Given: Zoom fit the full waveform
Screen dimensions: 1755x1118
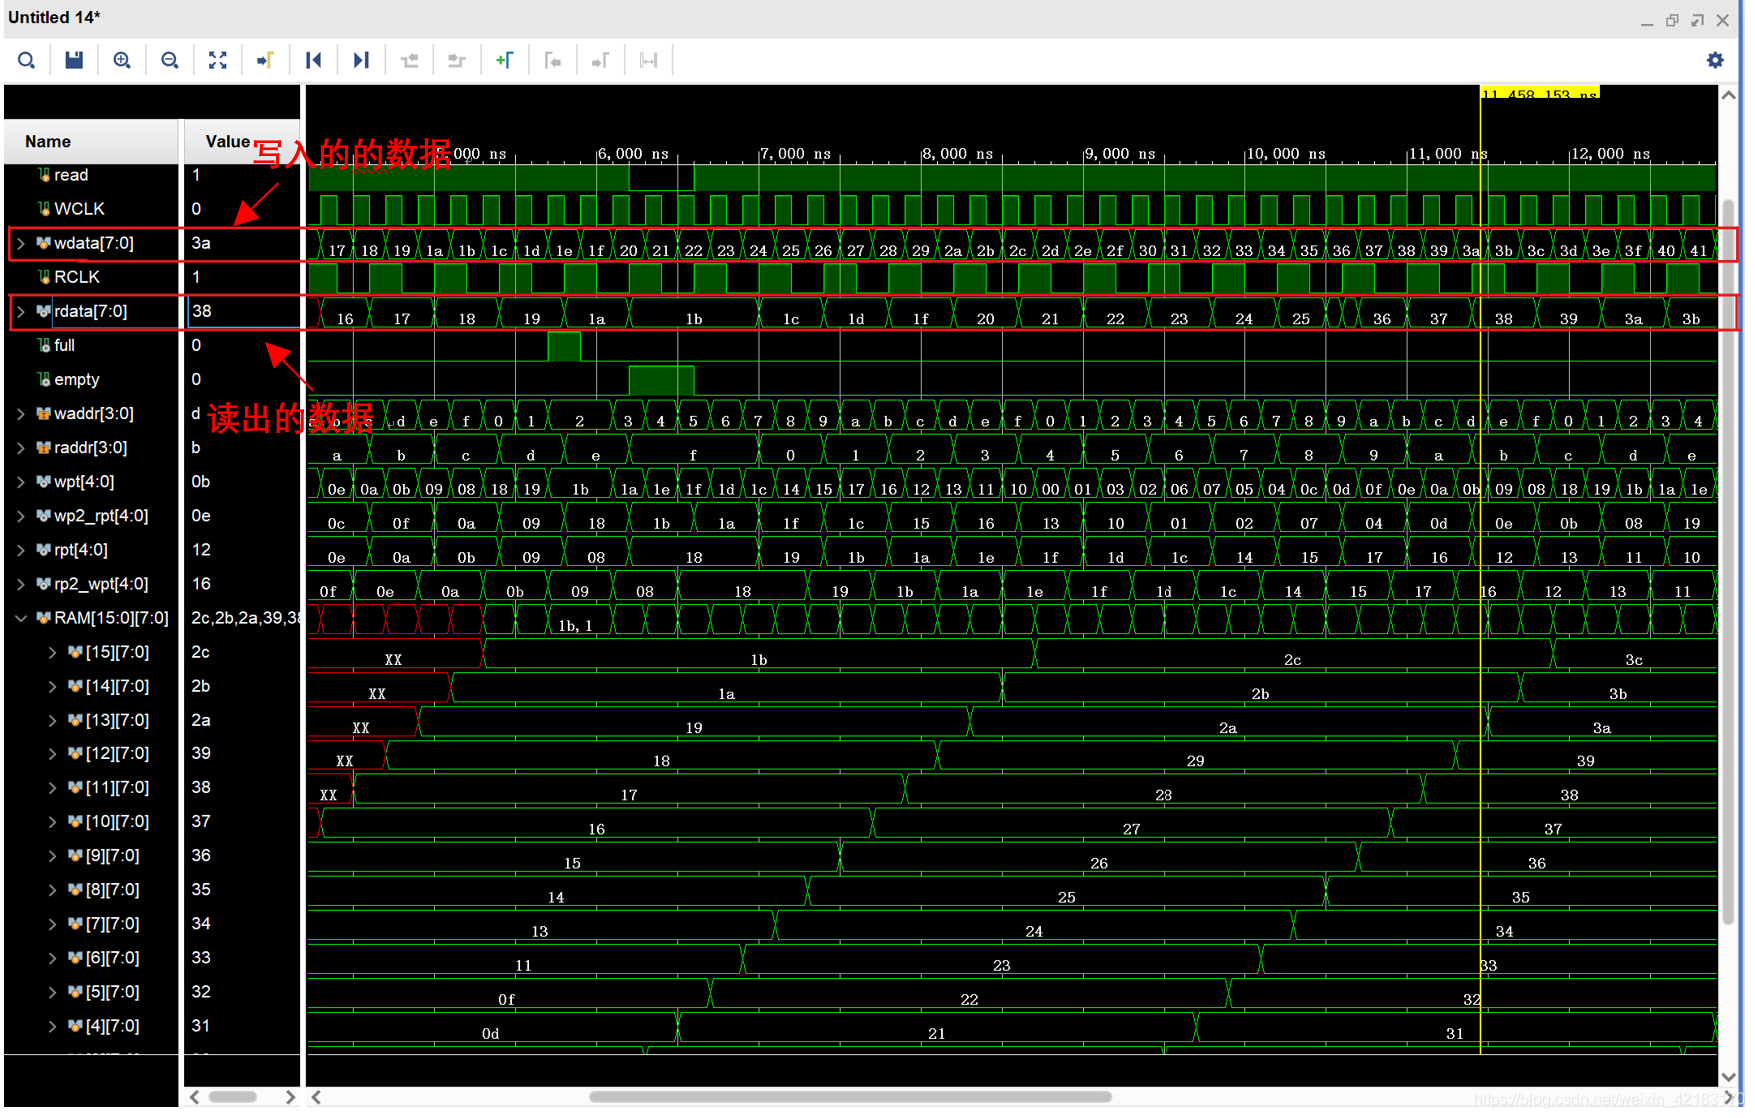Looking at the screenshot, I should pos(218,60).
